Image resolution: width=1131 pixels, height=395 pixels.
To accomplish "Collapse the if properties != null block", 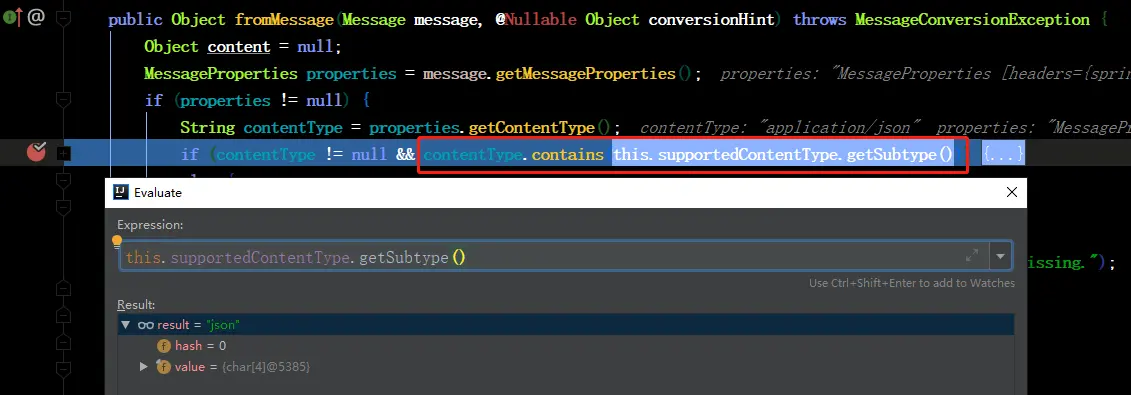I will [63, 99].
